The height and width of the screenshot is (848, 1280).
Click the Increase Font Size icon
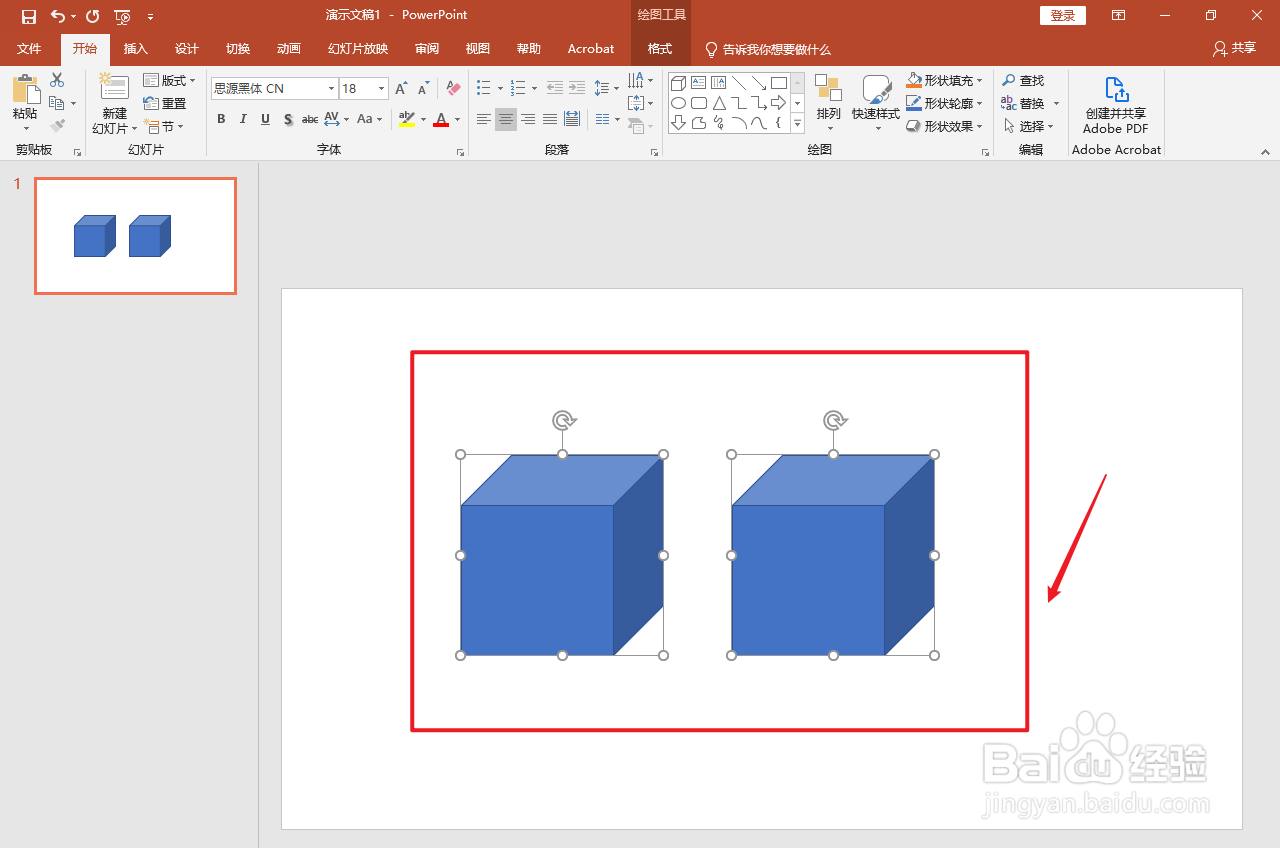coord(401,89)
